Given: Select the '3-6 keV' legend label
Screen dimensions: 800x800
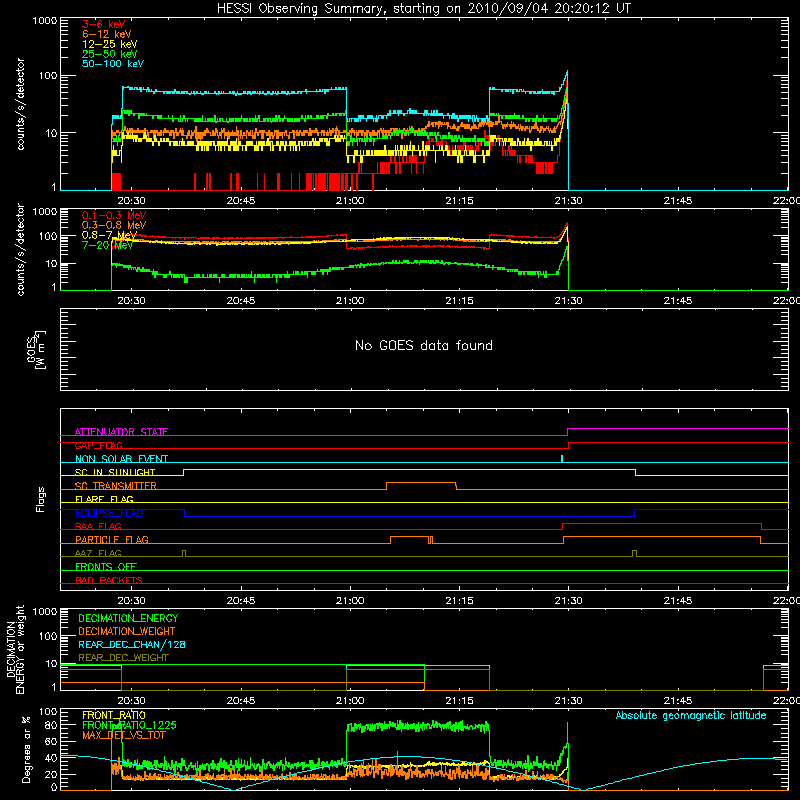Looking at the screenshot, I should tap(104, 24).
